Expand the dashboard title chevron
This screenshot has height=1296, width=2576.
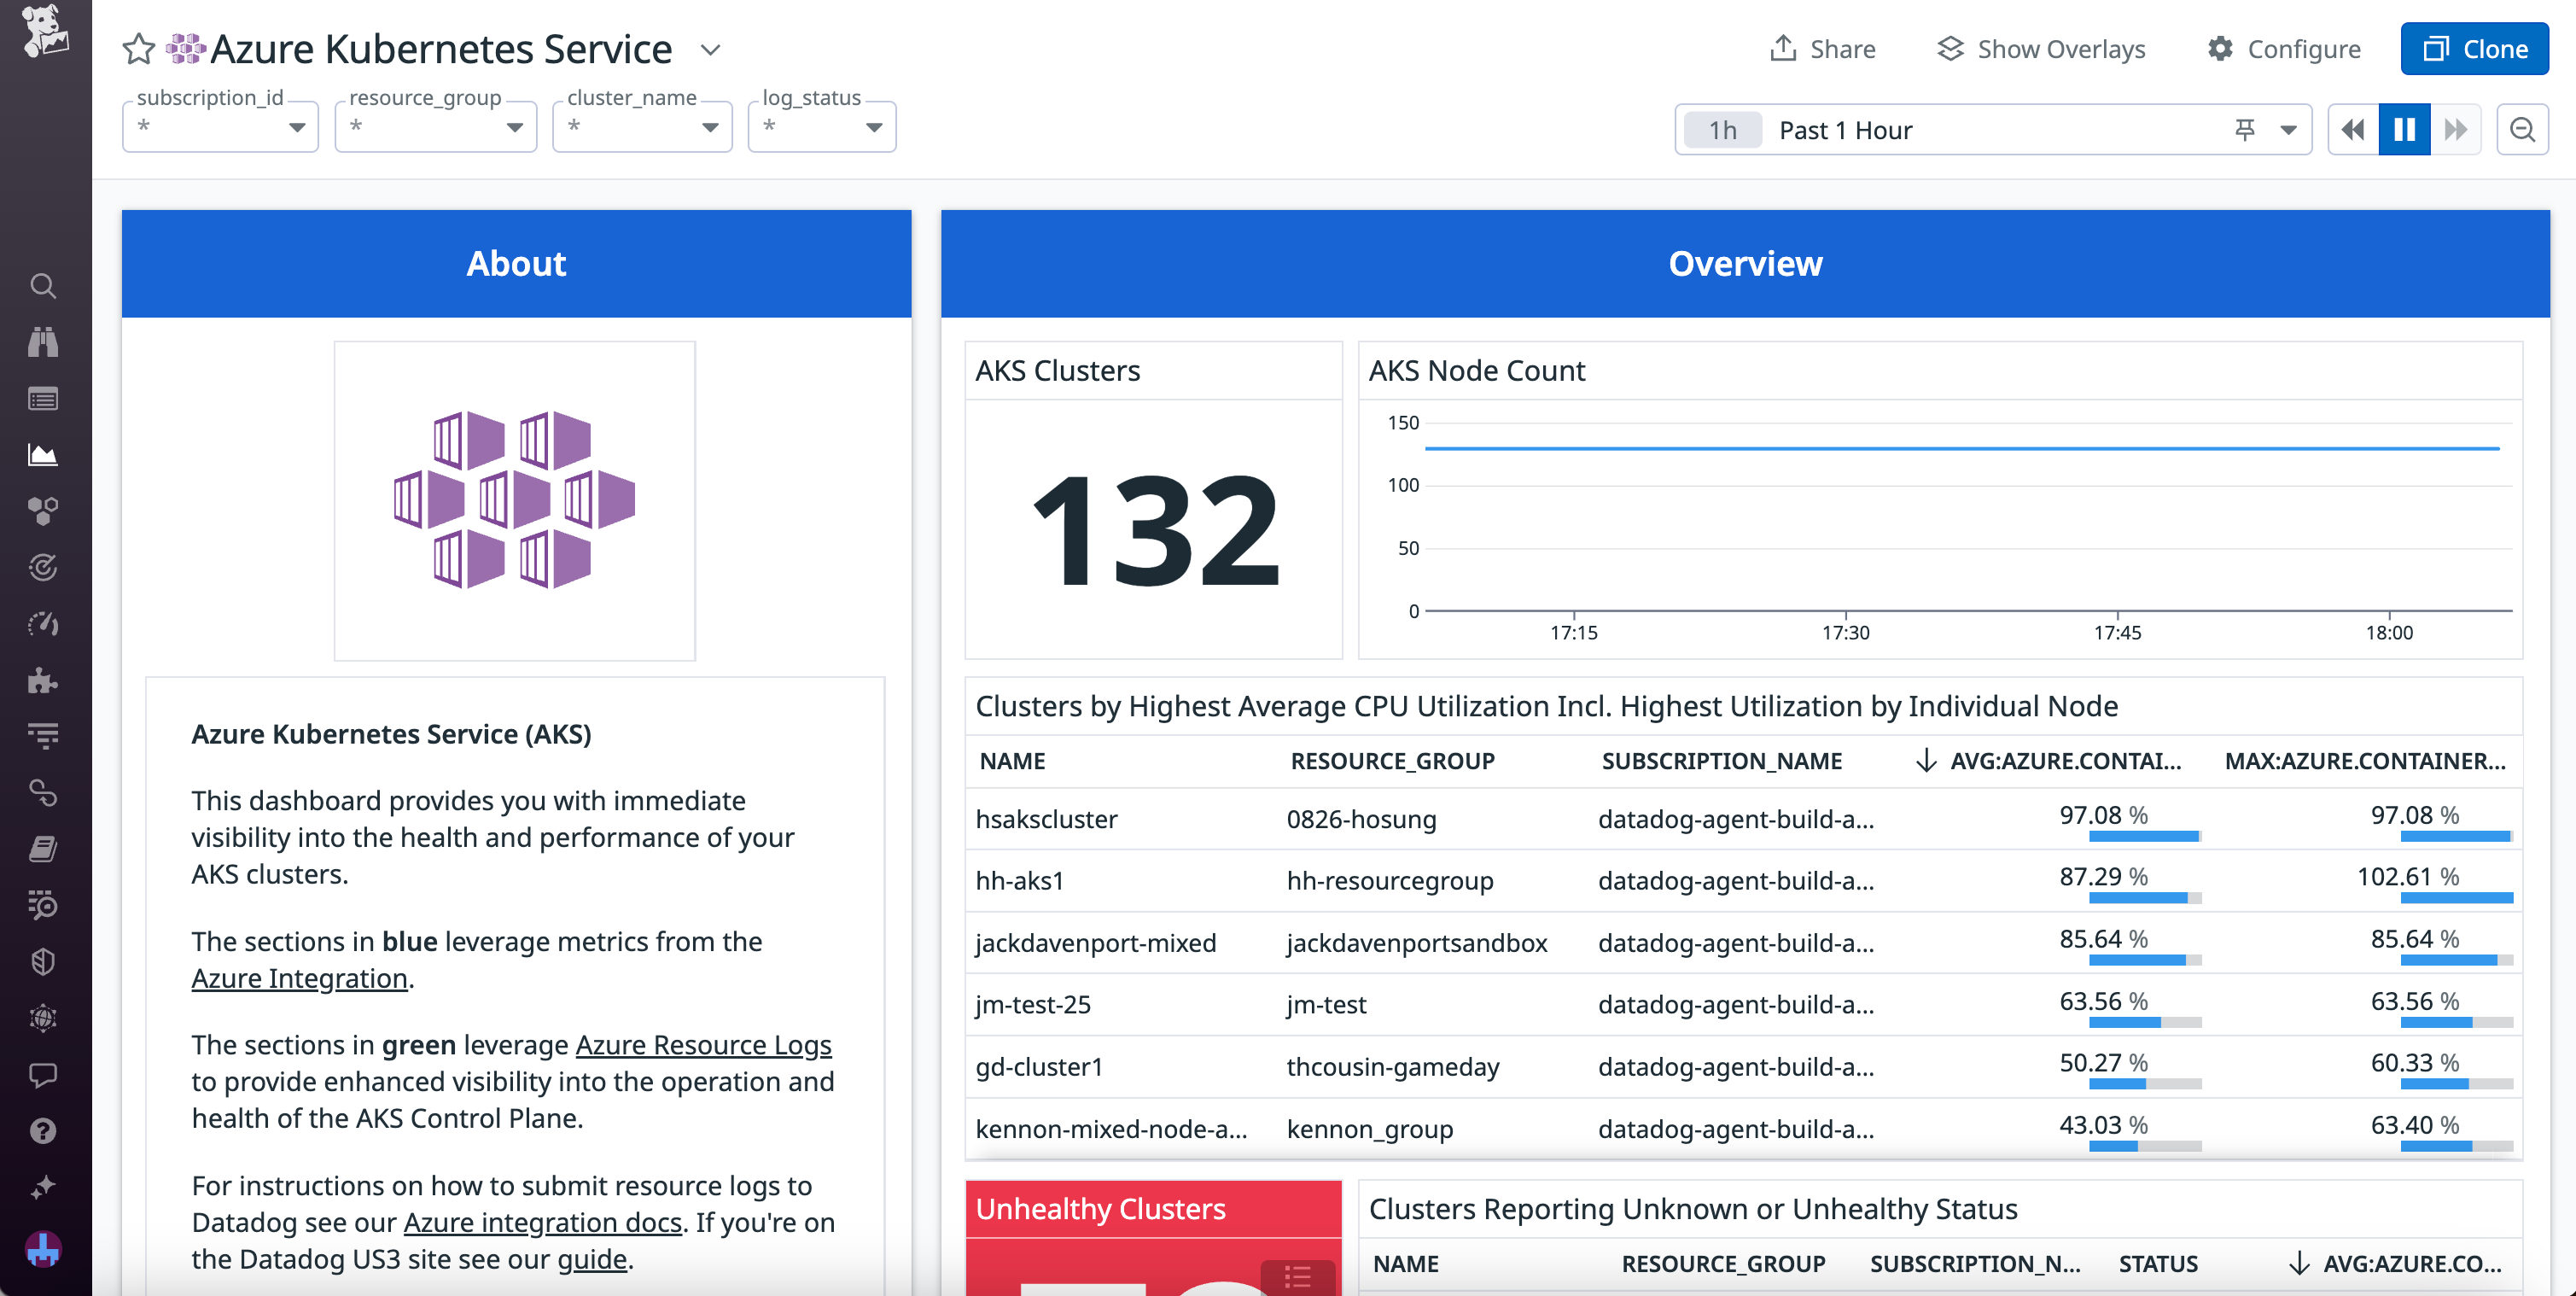pyautogui.click(x=710, y=49)
